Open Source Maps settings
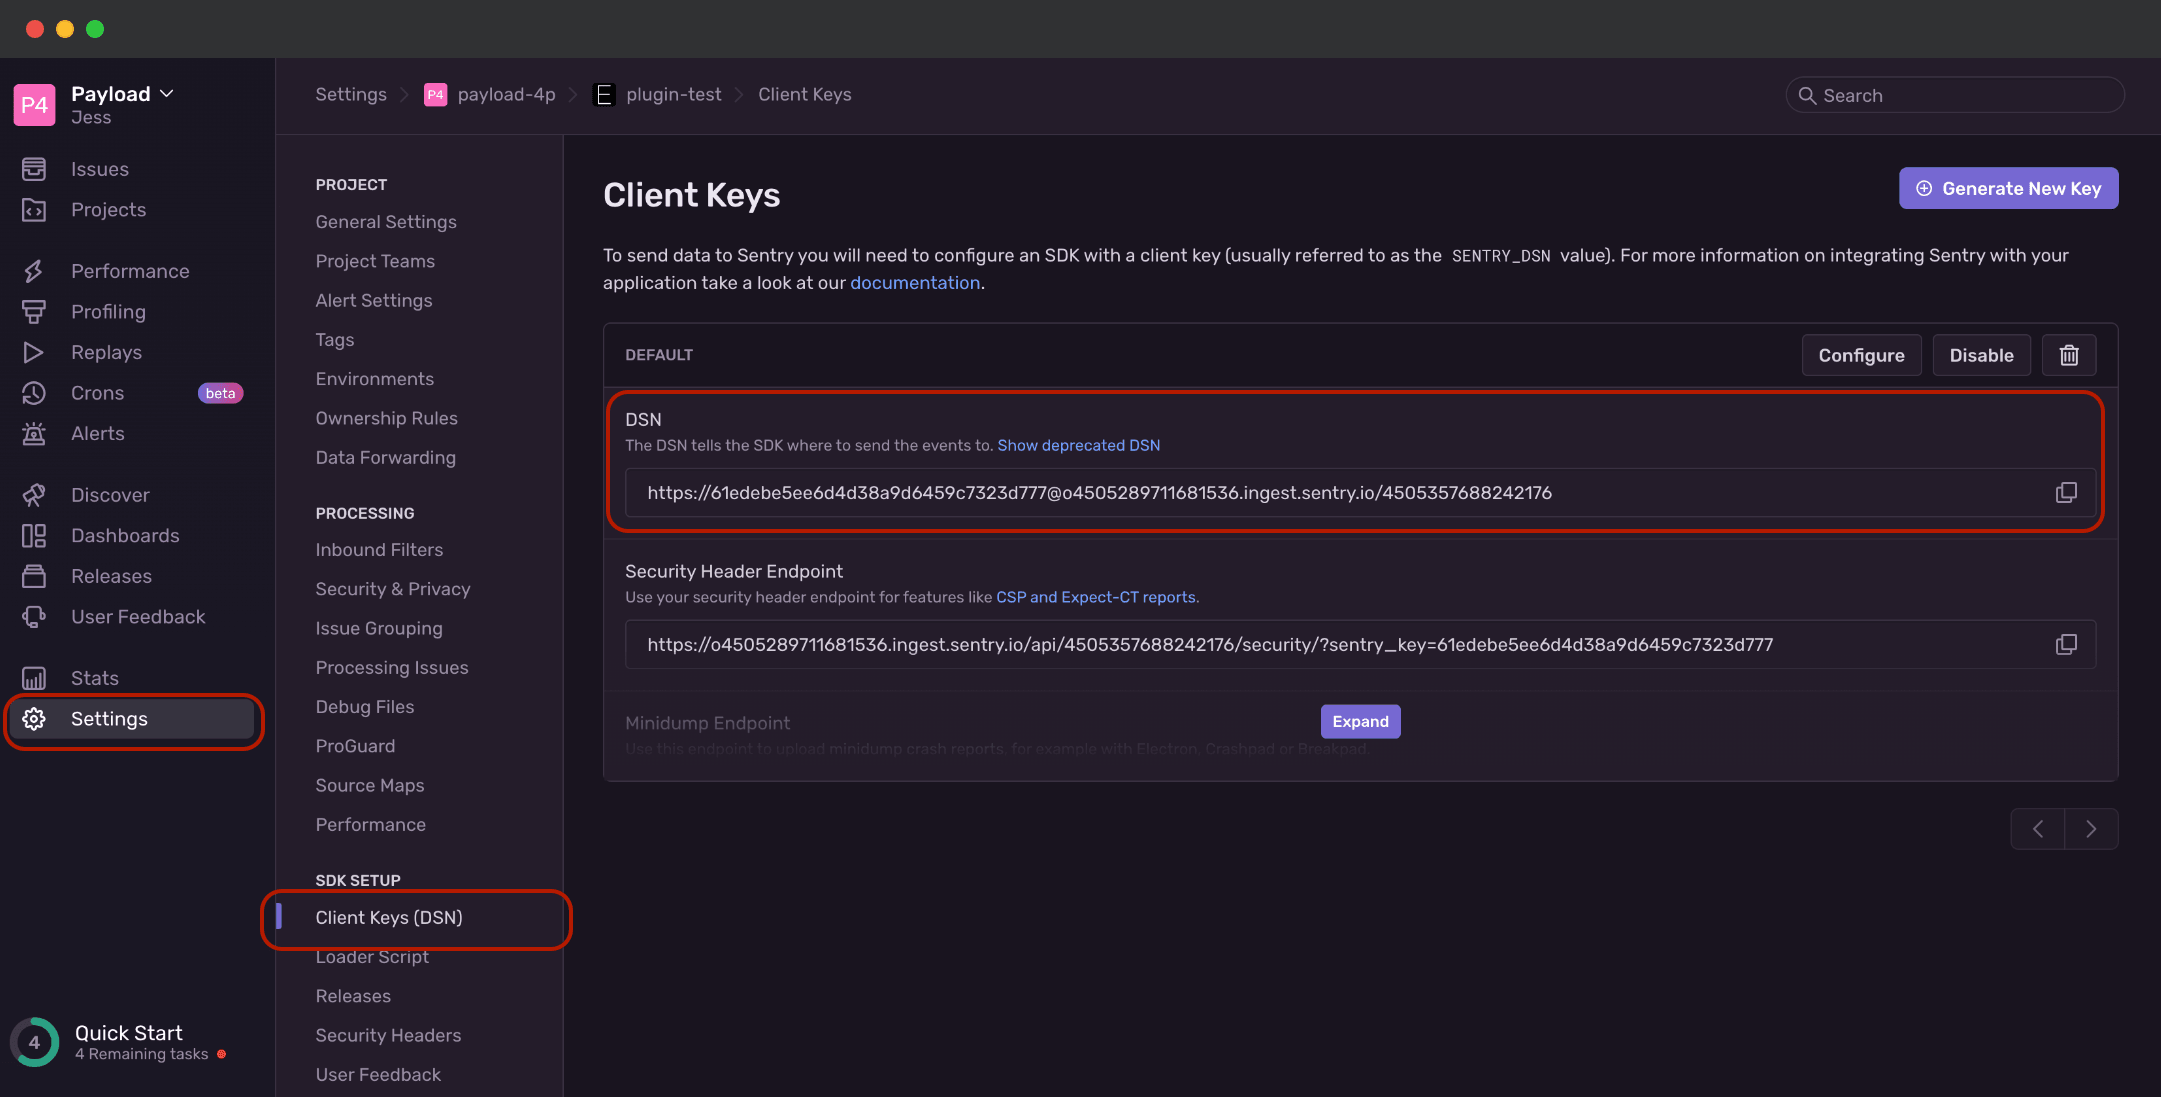Screen dimensions: 2161x1097 [370, 786]
